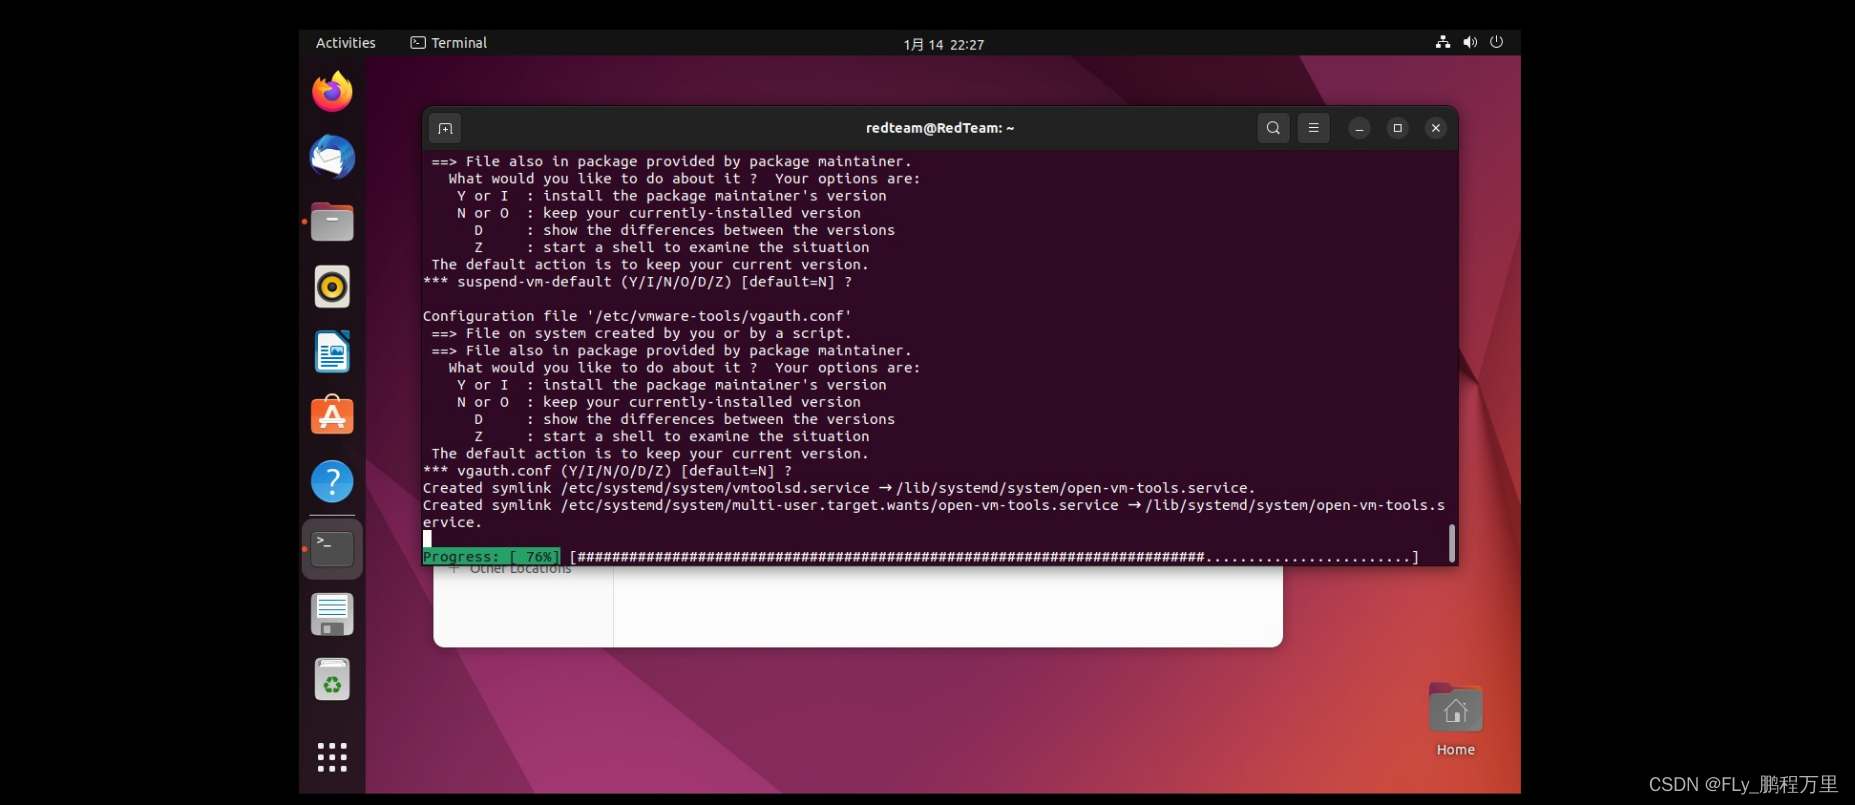Click the 'redteam@RedTeam: ~' title bar
Image resolution: width=1855 pixels, height=805 pixels.
point(940,128)
